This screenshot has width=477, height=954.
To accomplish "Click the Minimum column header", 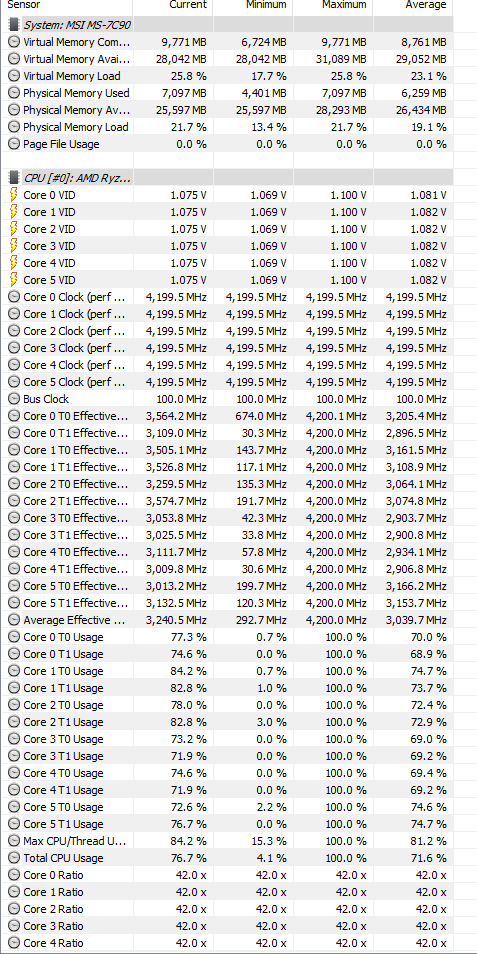I will pos(265,5).
